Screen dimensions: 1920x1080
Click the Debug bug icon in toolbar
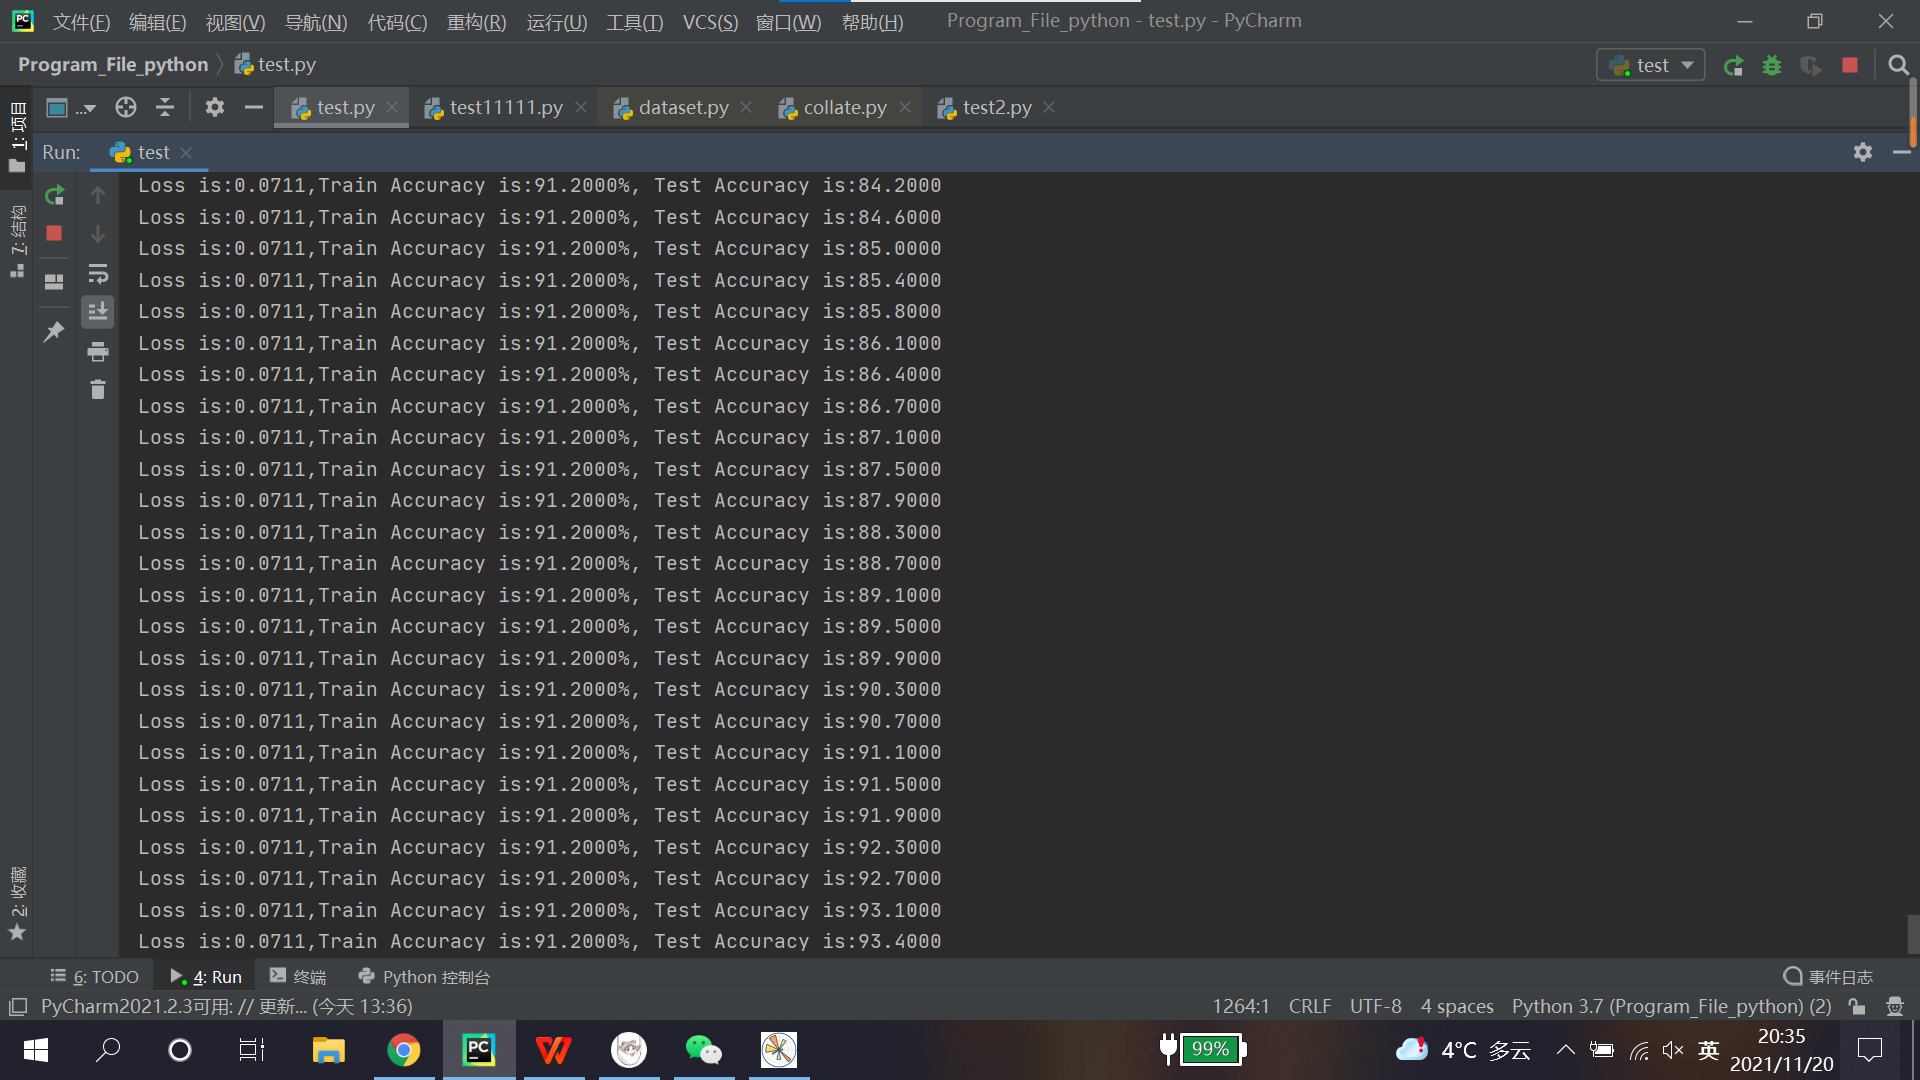click(x=1772, y=66)
